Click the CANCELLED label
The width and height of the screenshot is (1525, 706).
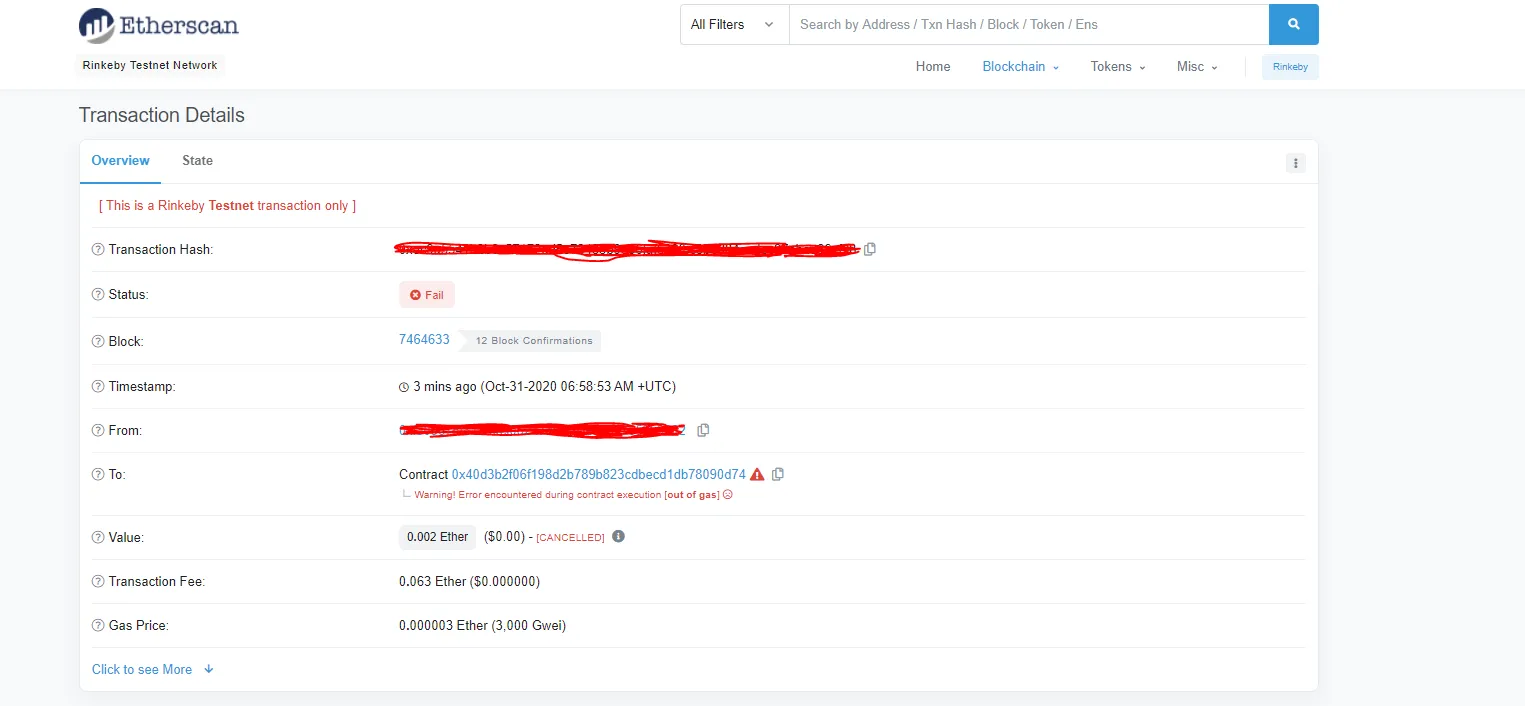point(570,538)
